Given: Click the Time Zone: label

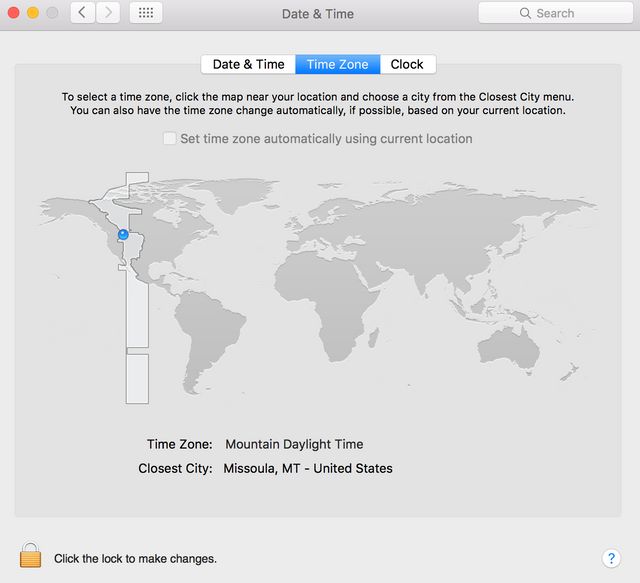Looking at the screenshot, I should [x=180, y=444].
